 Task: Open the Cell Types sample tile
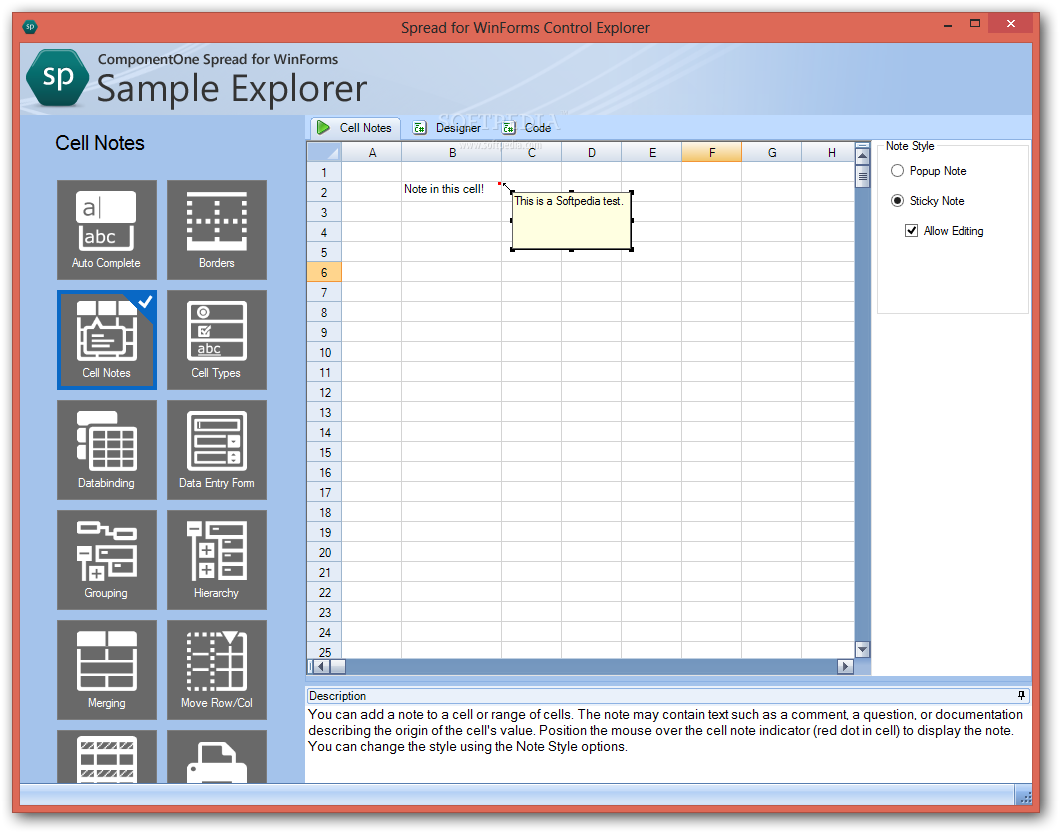[x=217, y=340]
